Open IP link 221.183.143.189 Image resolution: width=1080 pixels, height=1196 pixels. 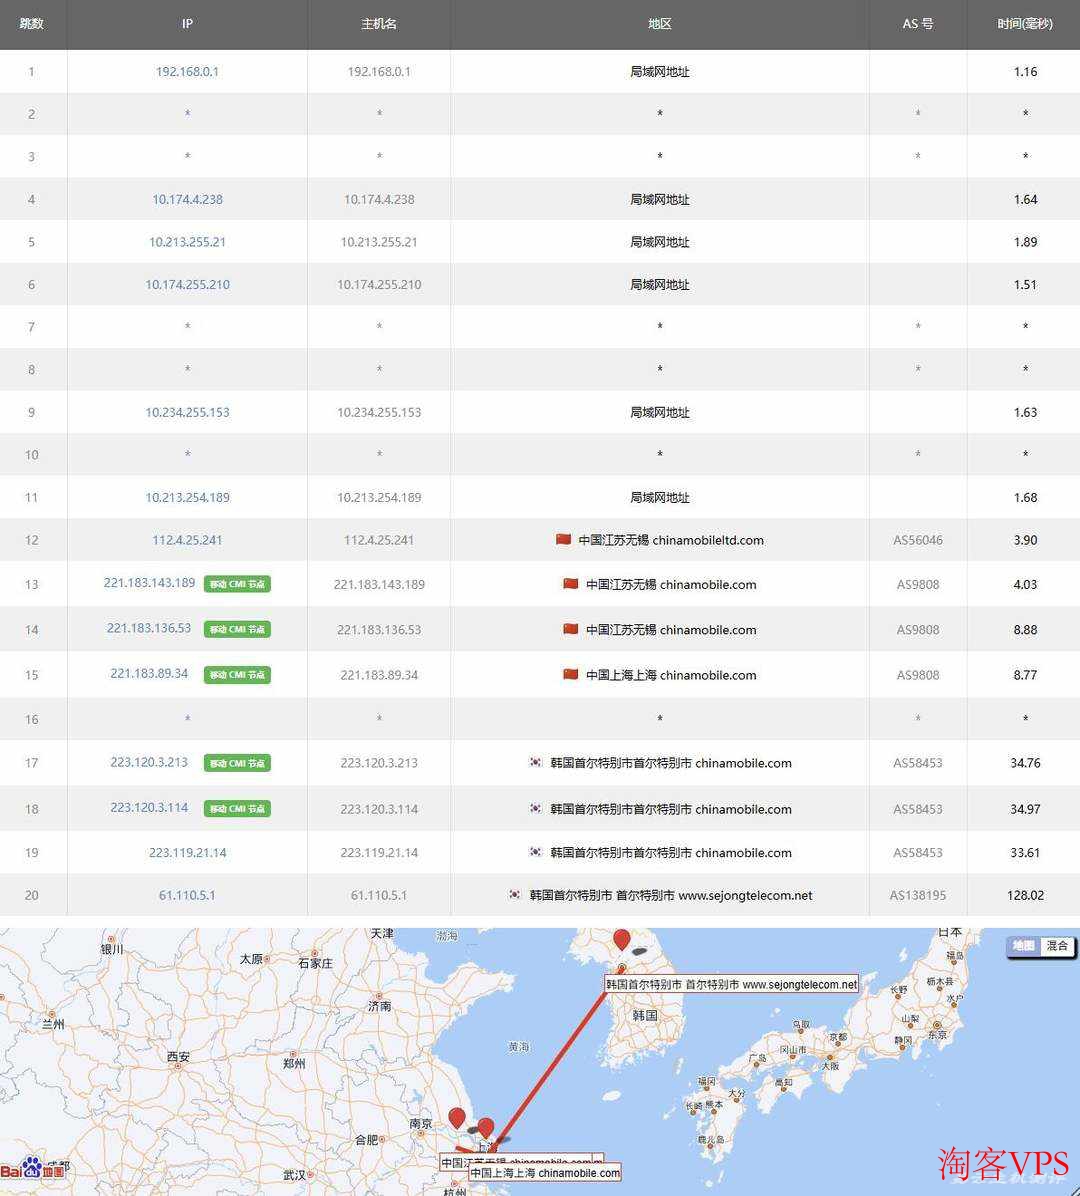pos(149,583)
